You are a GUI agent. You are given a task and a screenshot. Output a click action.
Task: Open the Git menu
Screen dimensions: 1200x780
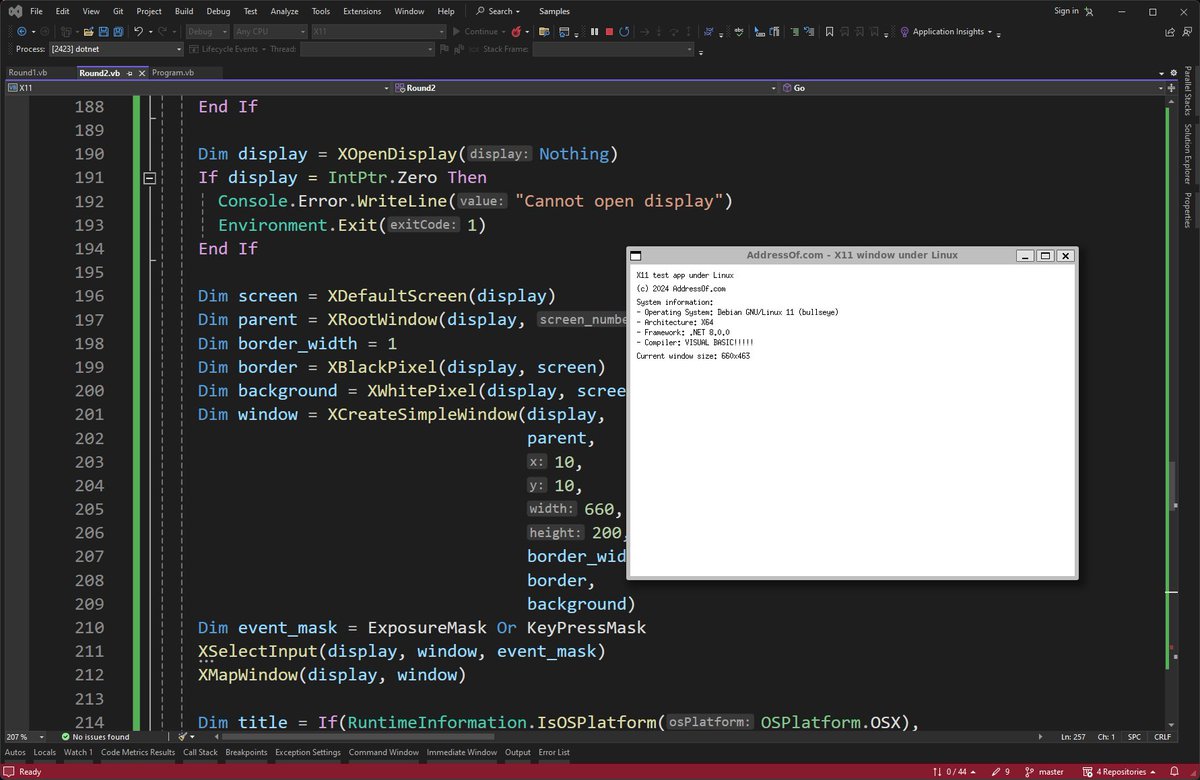pos(118,11)
